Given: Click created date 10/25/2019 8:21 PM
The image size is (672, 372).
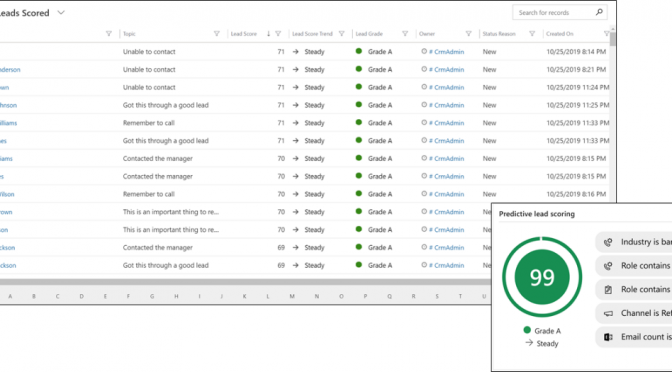Looking at the screenshot, I should point(576,69).
